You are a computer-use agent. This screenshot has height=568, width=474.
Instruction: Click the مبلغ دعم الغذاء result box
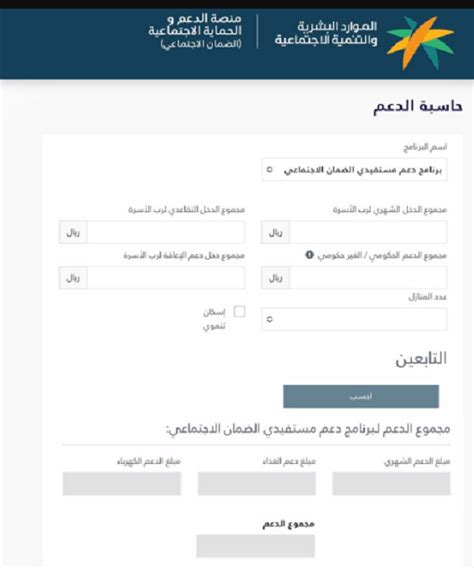(x=257, y=484)
